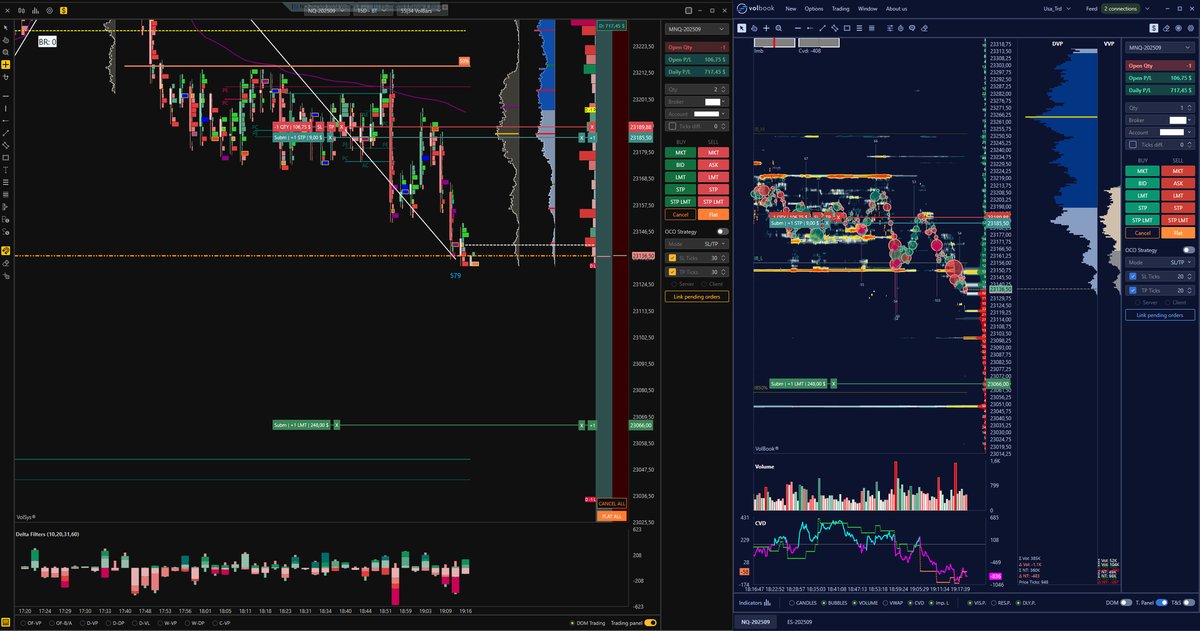Screen dimensions: 1200x631
Task: Switch to the ES-202509 tab
Action: click(x=799, y=622)
